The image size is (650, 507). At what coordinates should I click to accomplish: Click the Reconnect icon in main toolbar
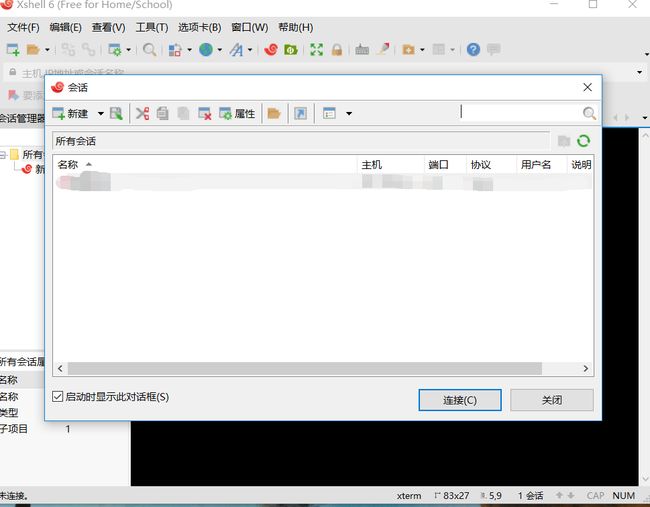point(68,50)
